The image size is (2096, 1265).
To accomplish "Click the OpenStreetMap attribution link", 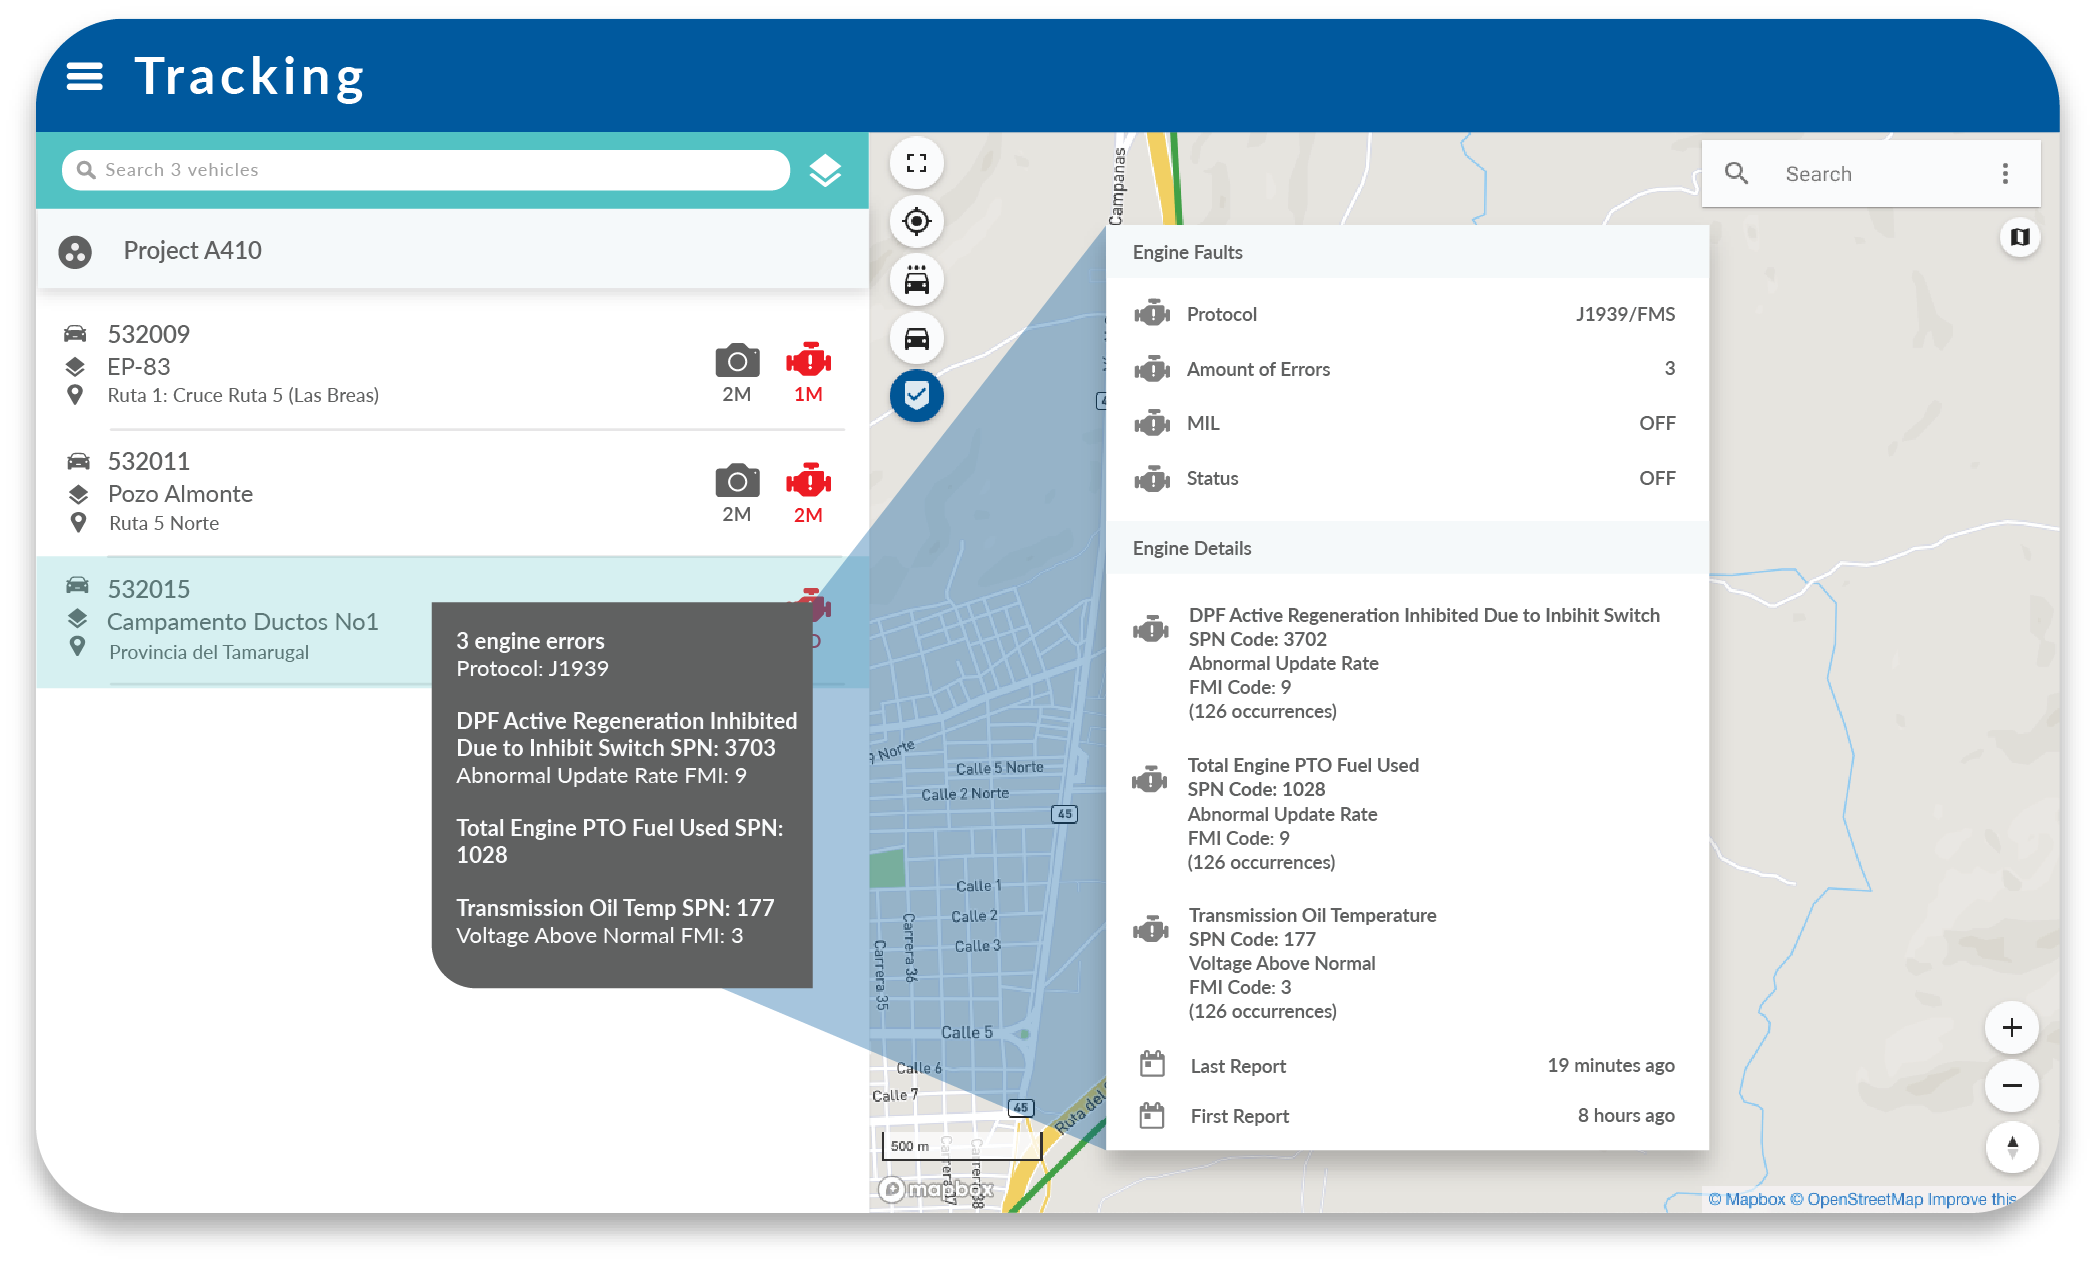I will coord(1863,1199).
